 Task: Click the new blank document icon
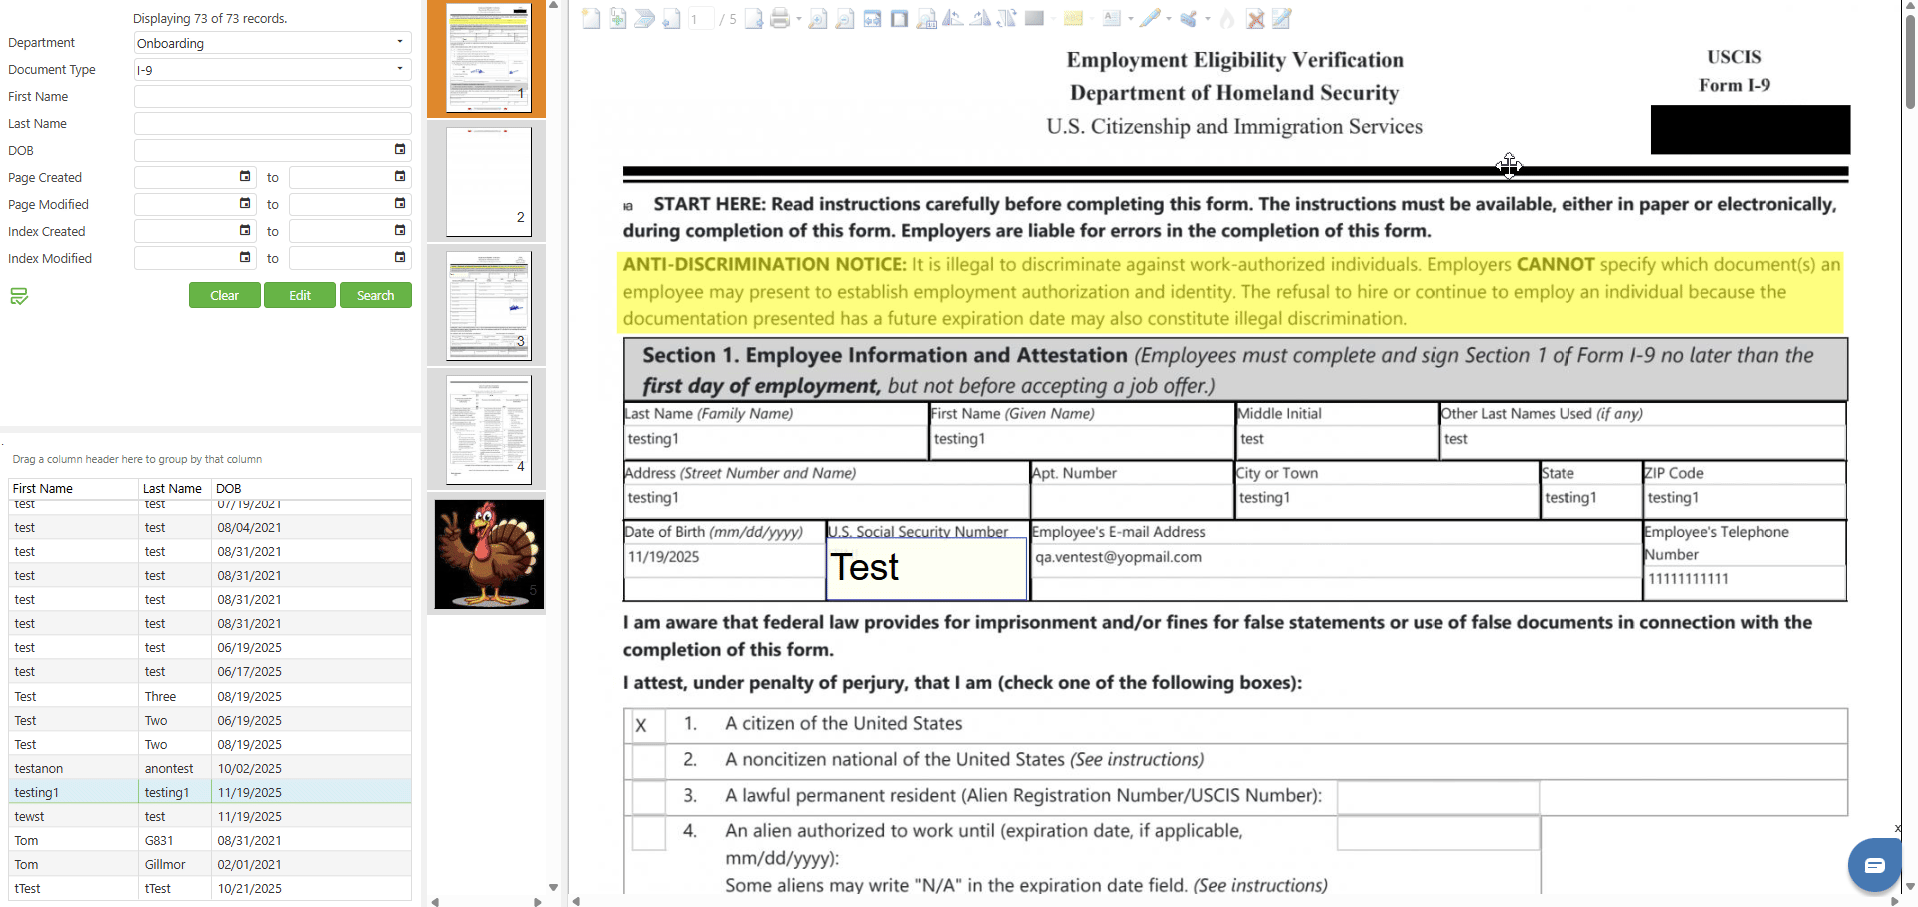coord(591,18)
